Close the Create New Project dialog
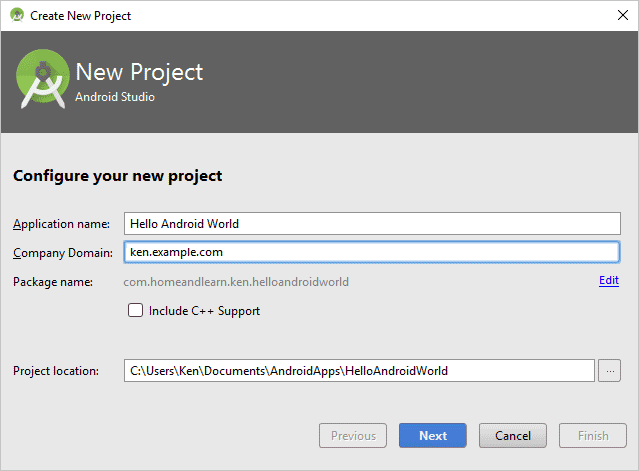 pyautogui.click(x=622, y=15)
